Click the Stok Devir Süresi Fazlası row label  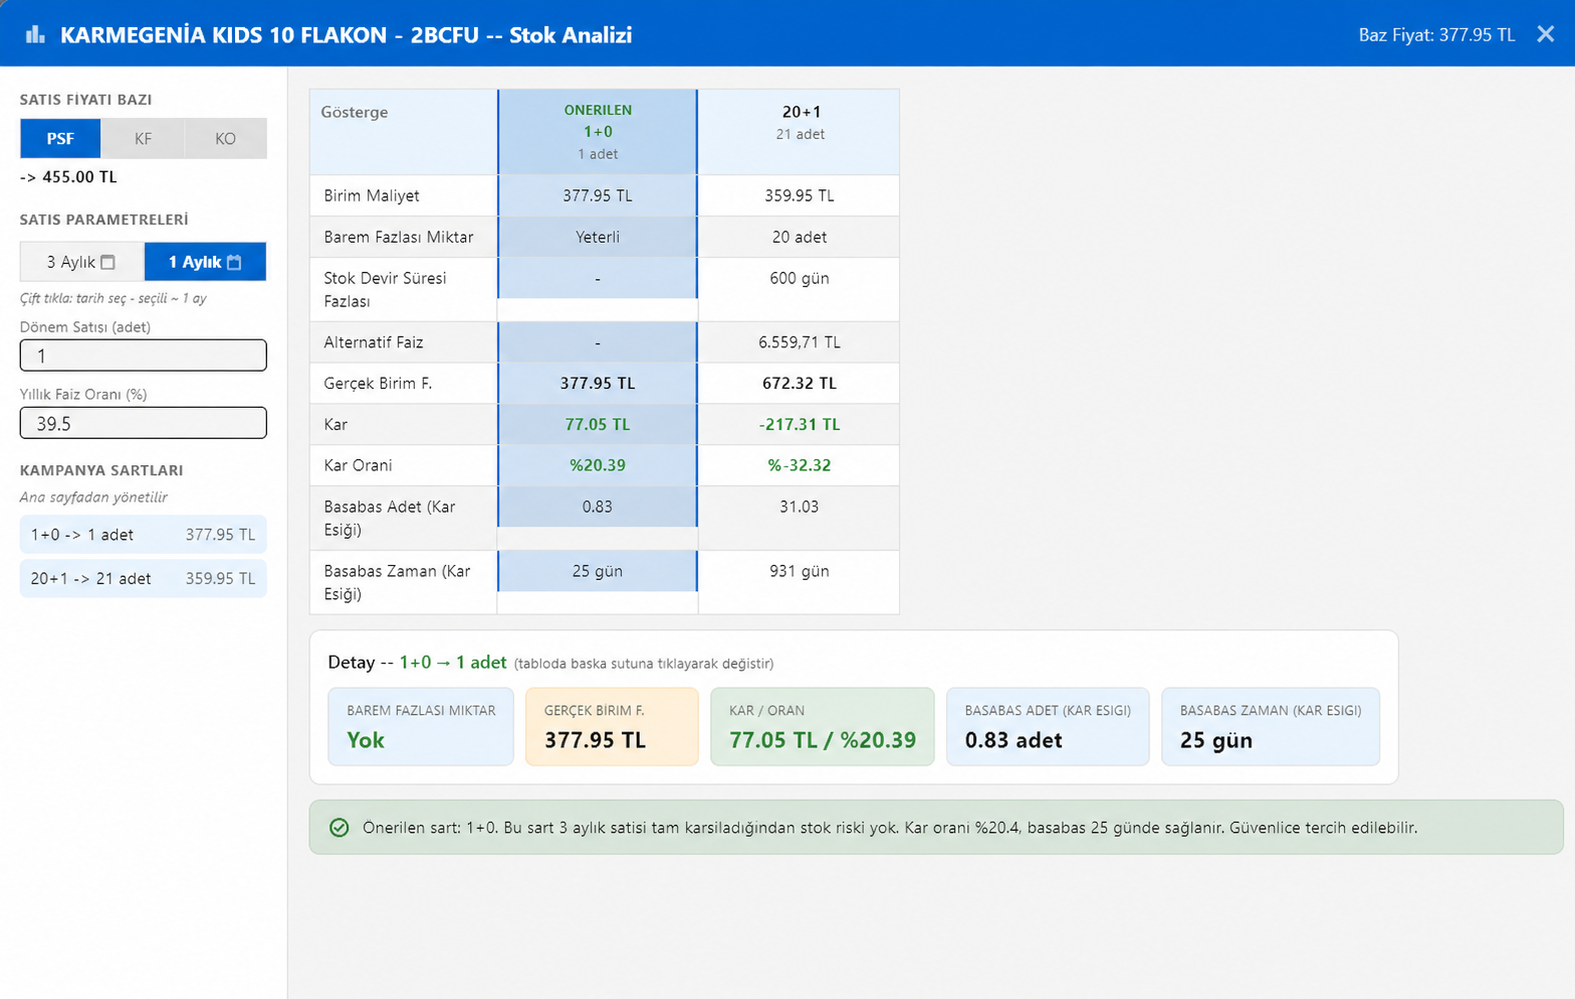385,289
